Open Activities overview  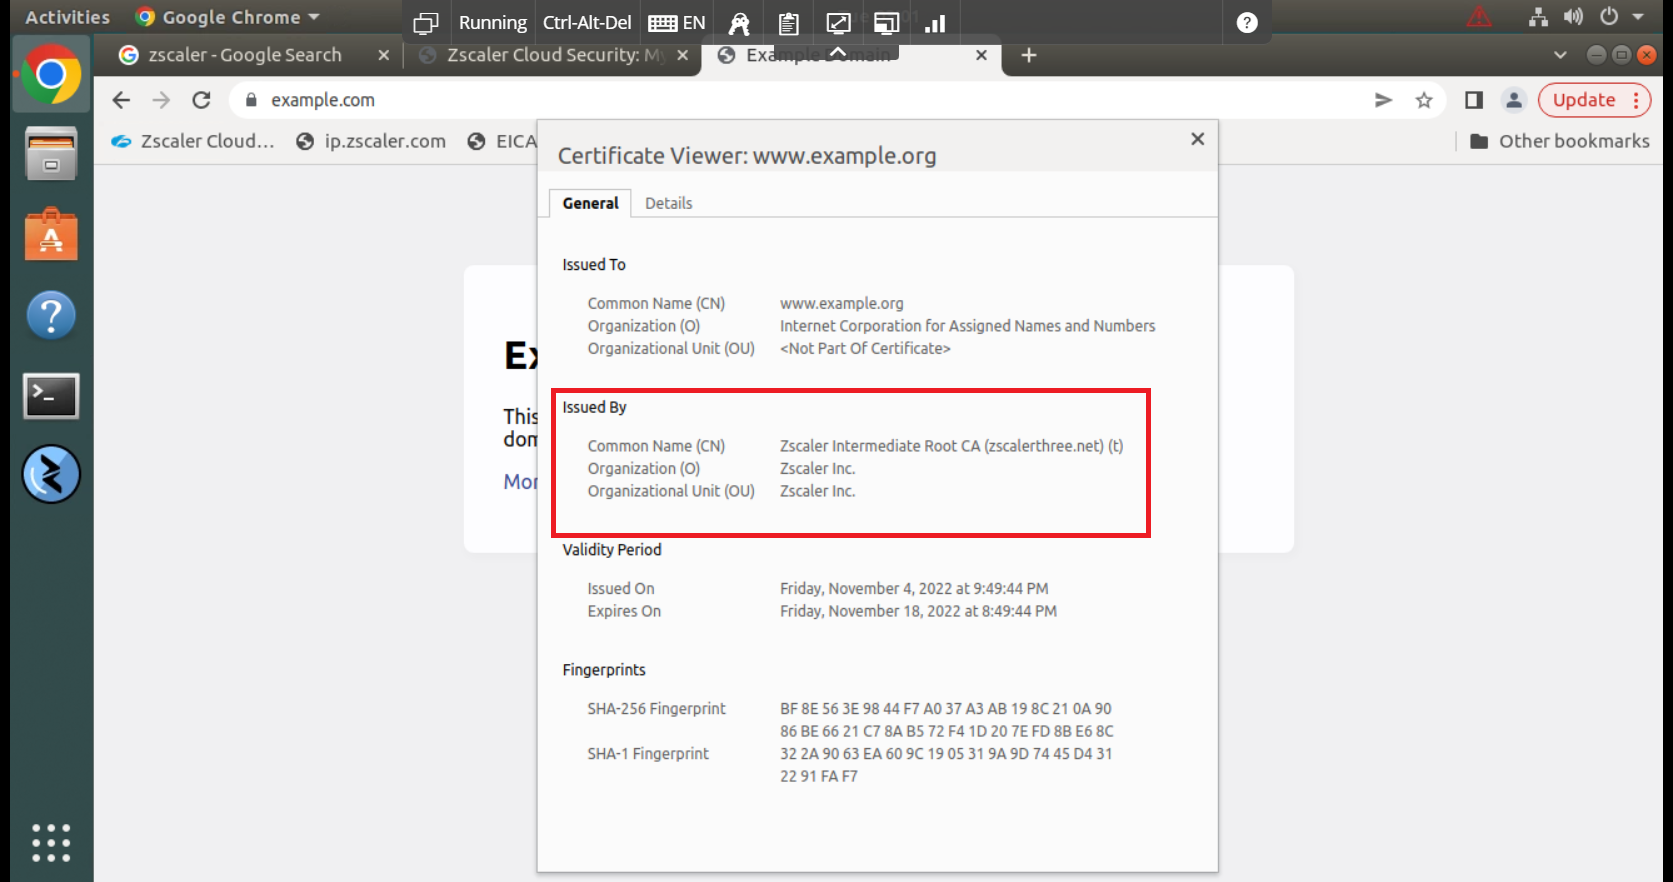pyautogui.click(x=67, y=17)
